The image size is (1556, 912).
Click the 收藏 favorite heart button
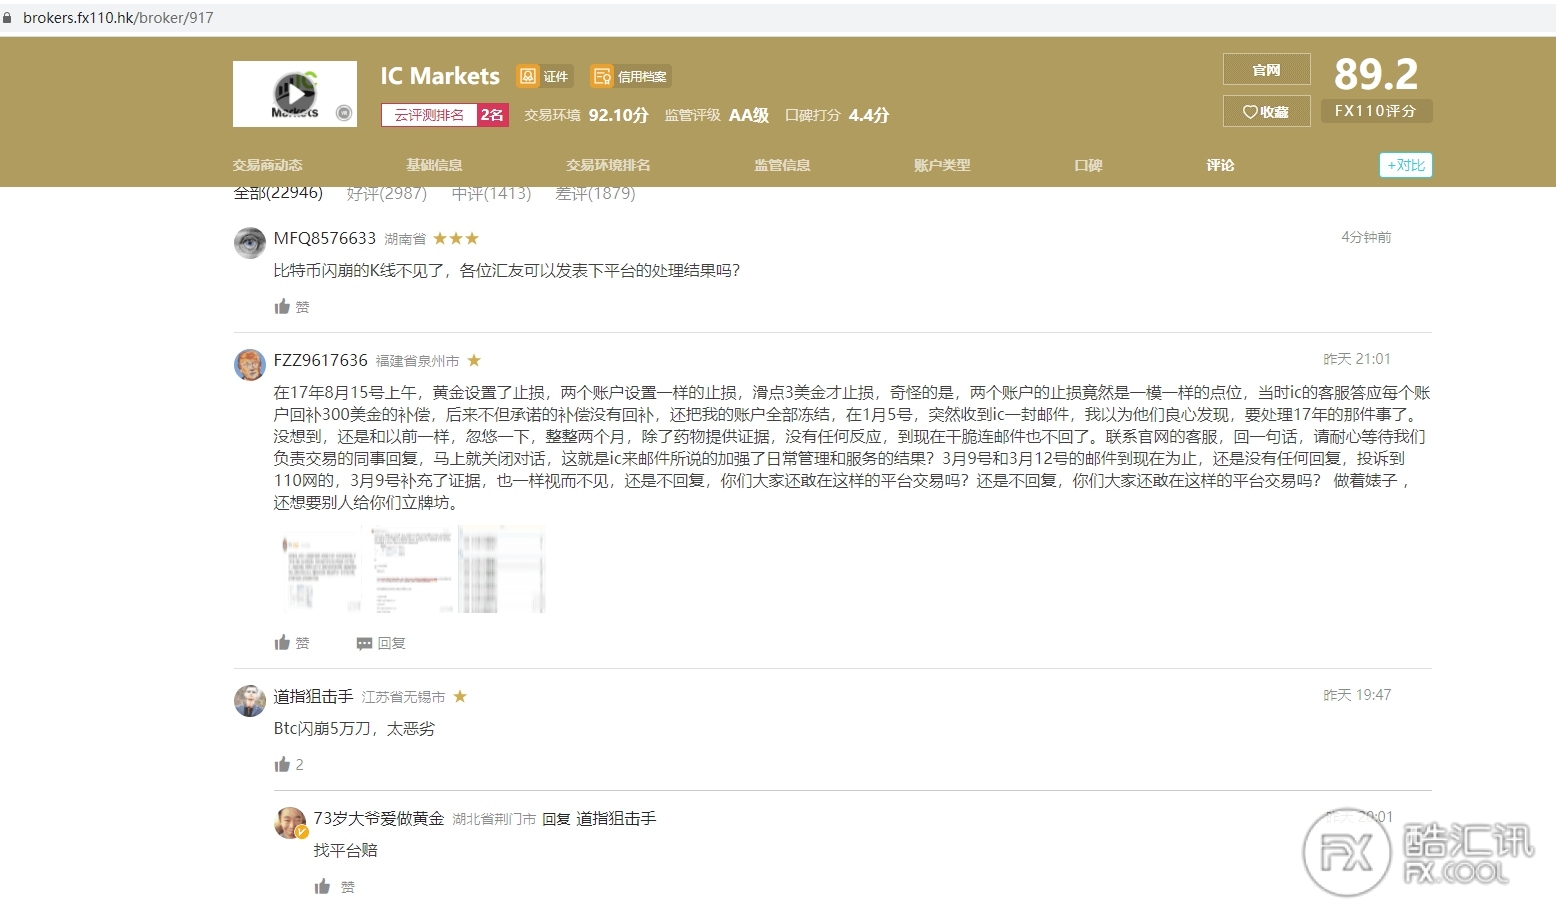(1266, 112)
